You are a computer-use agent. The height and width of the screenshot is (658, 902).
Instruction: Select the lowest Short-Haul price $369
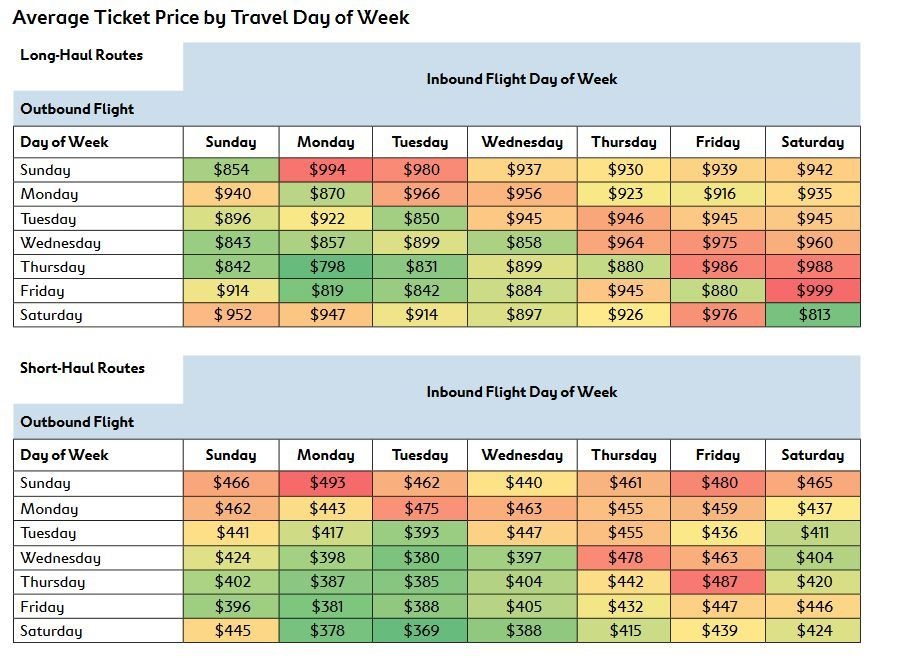click(x=421, y=631)
